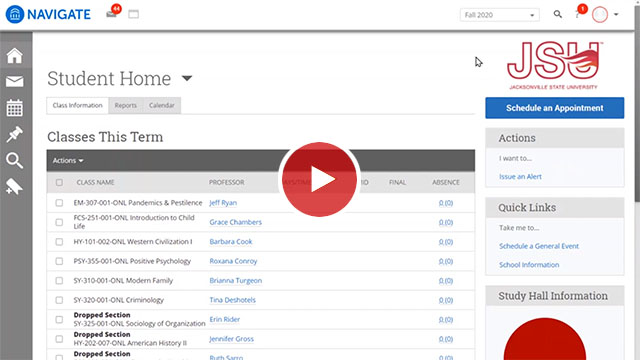The image size is (640, 360).
Task: Open professor Erin Rider link
Action: pos(224,319)
